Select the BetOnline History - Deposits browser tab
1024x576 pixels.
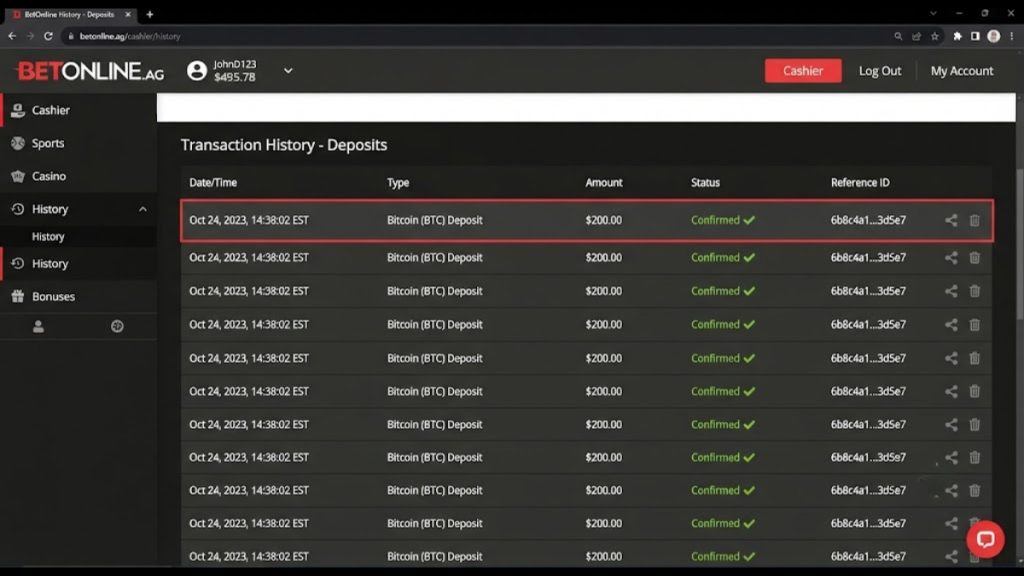[69, 14]
